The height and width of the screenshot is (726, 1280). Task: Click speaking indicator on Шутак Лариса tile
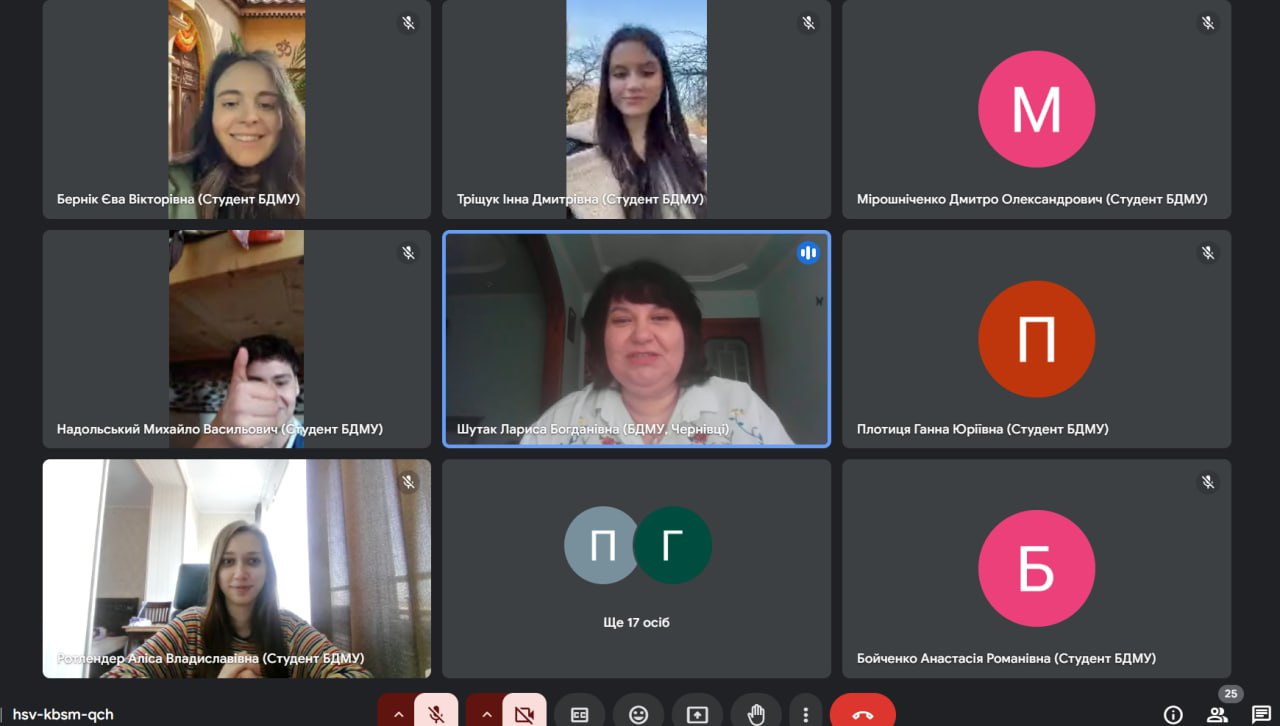[808, 253]
